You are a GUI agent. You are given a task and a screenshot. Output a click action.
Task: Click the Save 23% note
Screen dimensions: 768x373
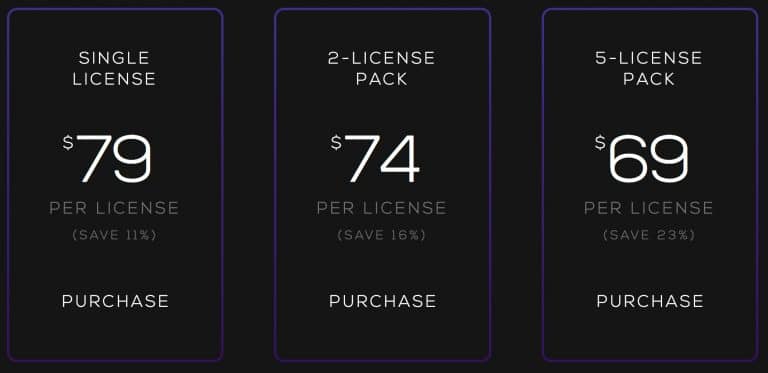click(649, 235)
